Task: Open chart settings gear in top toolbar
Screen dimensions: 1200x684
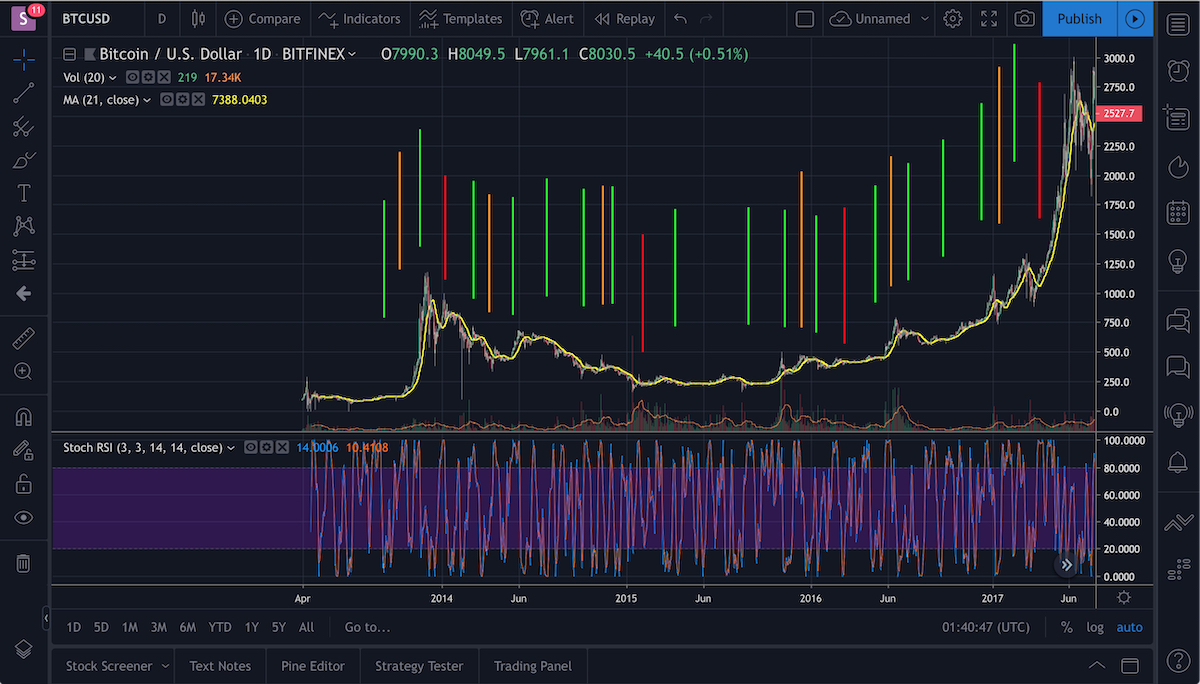Action: 953,19
